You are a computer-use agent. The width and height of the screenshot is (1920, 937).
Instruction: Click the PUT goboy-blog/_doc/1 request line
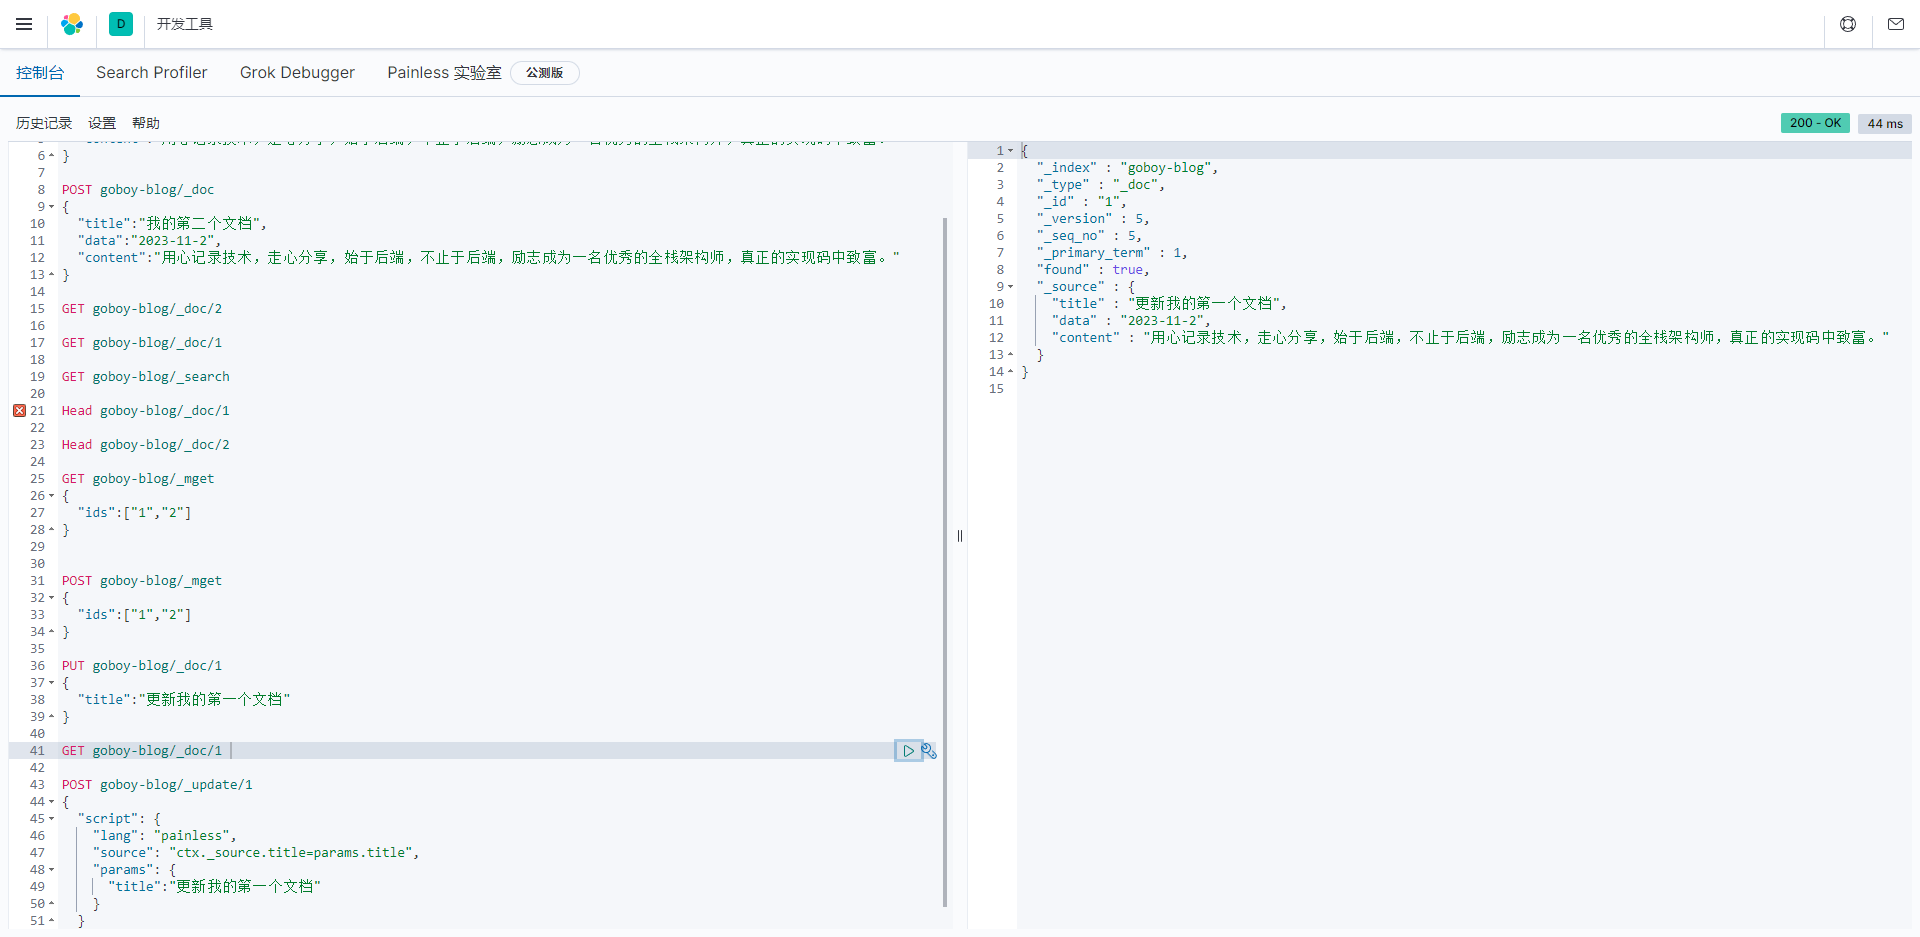pos(142,666)
